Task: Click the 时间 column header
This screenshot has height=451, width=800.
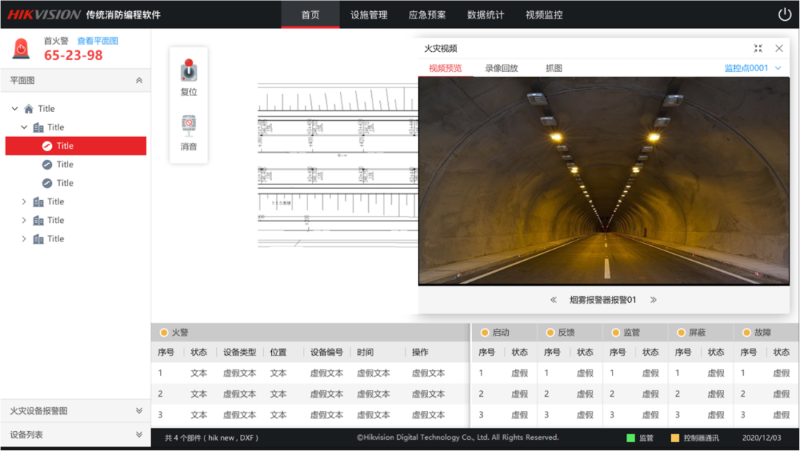Action: coord(365,352)
